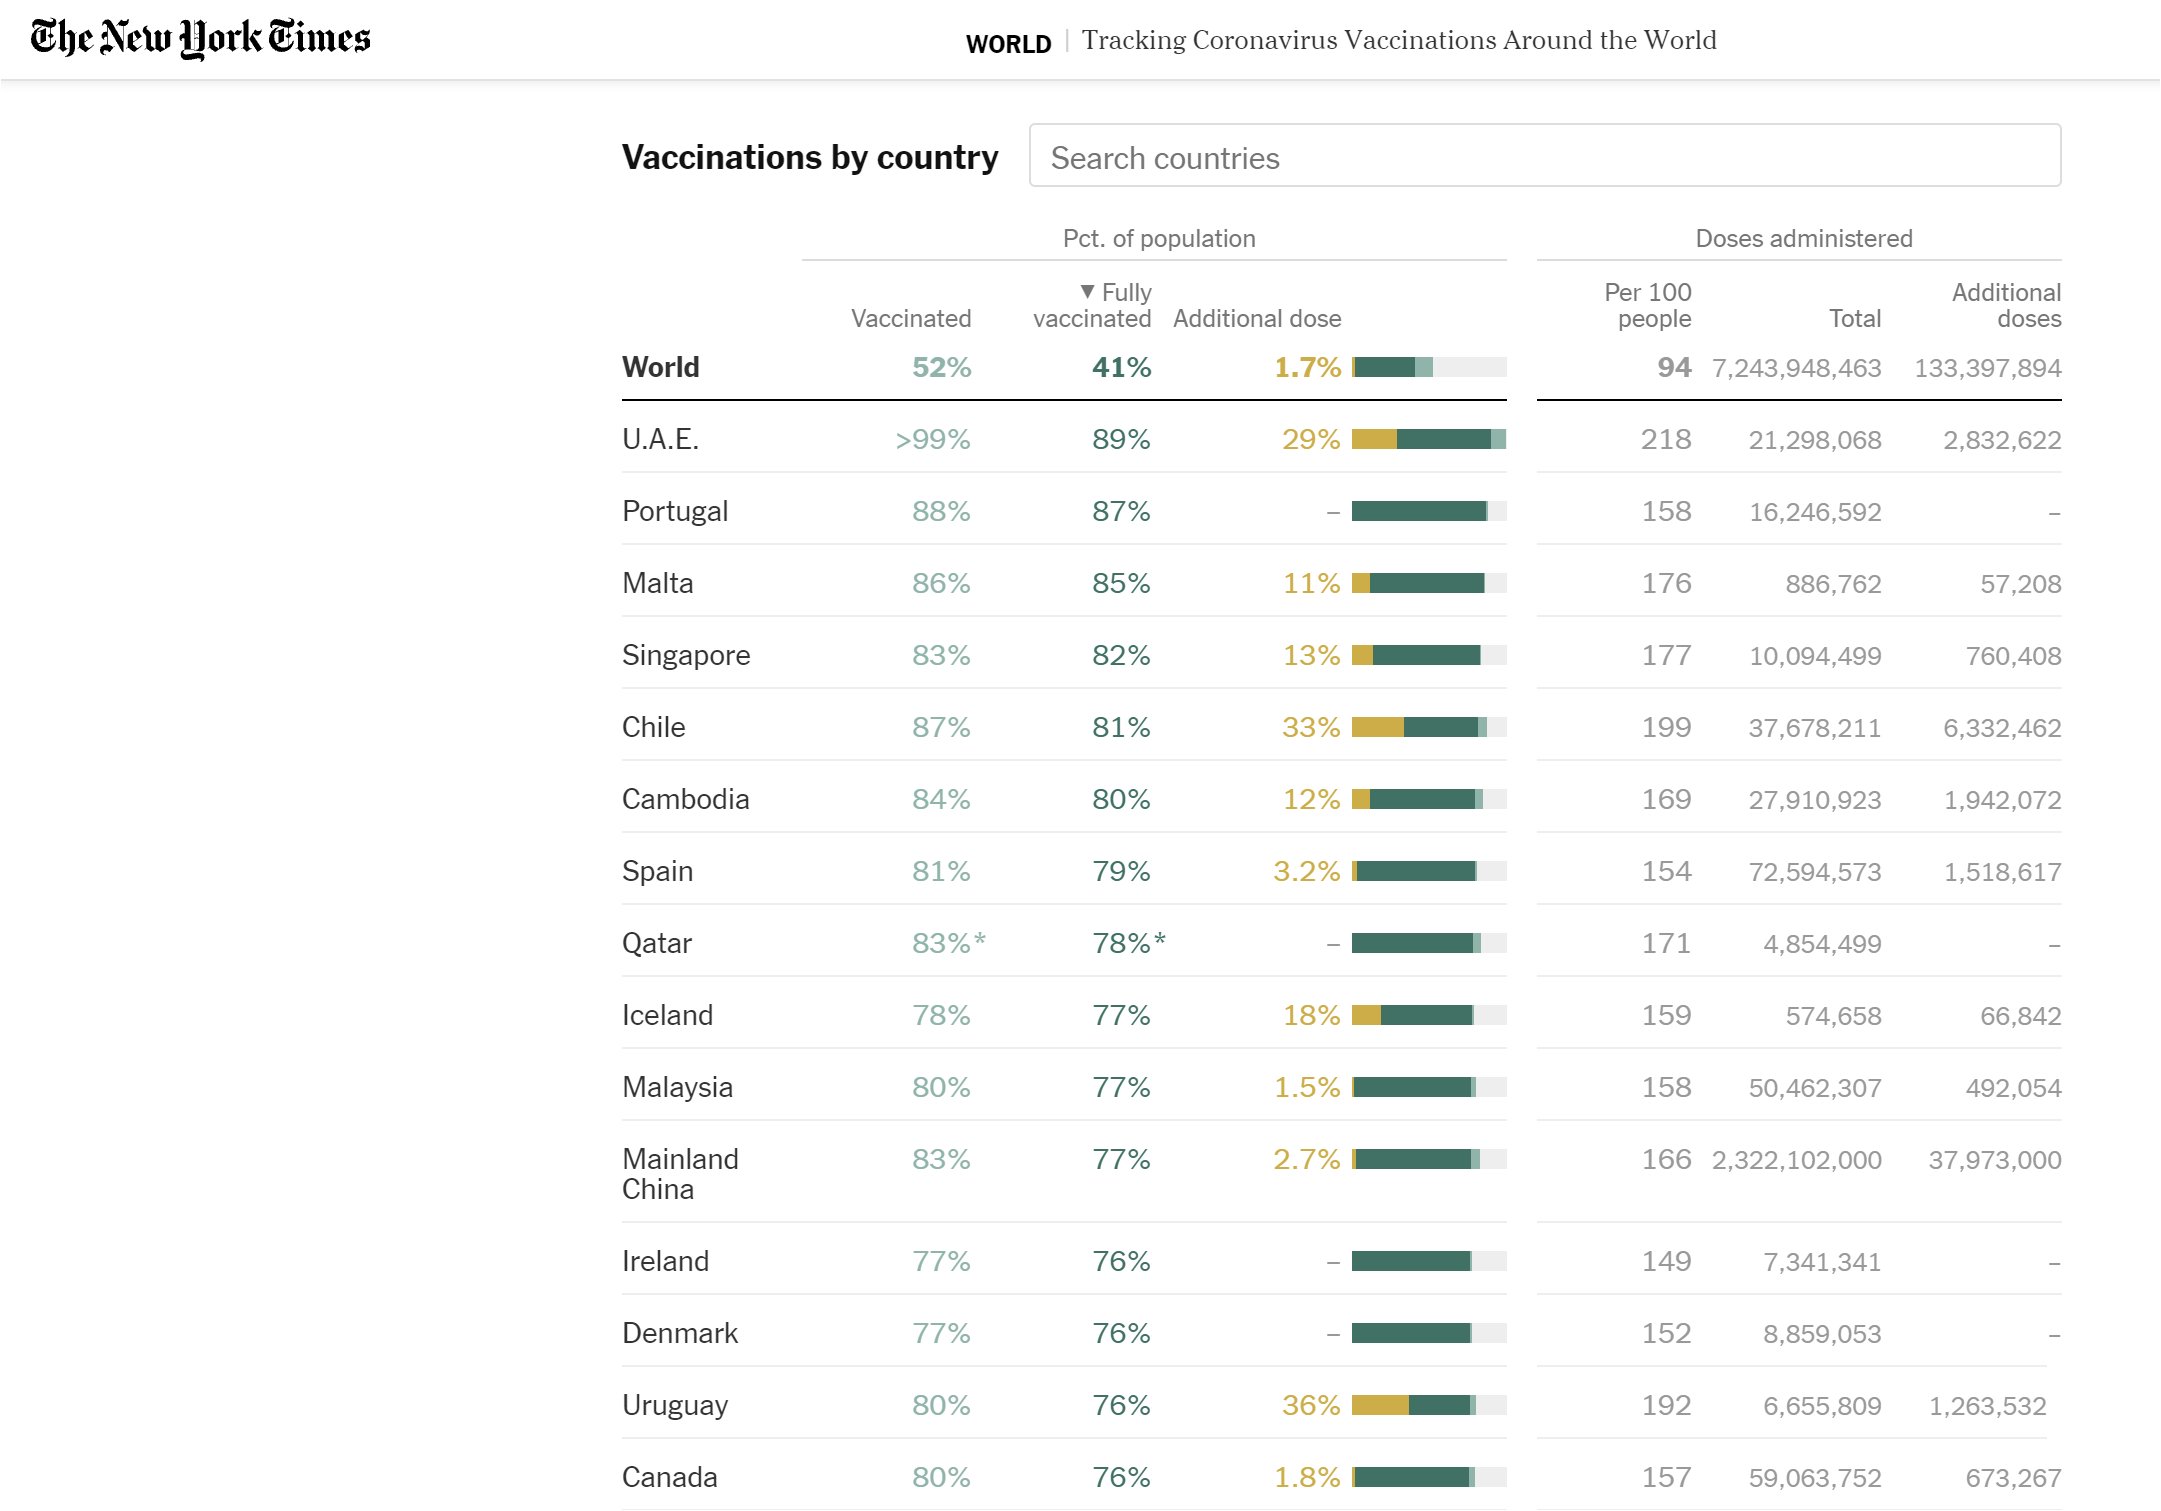
Task: Click the Fully vaccinated sort arrow
Action: 1087,291
